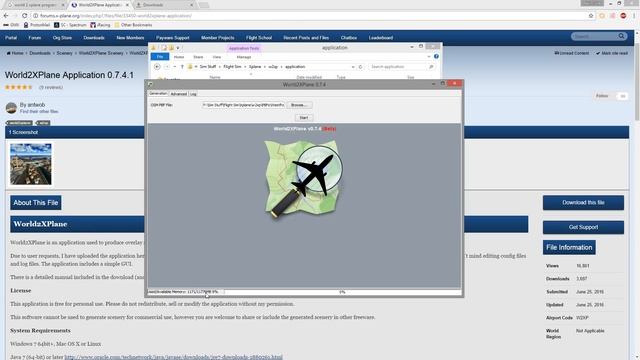Click the file's star rating
This screenshot has width=640, height=360.
coord(19,87)
